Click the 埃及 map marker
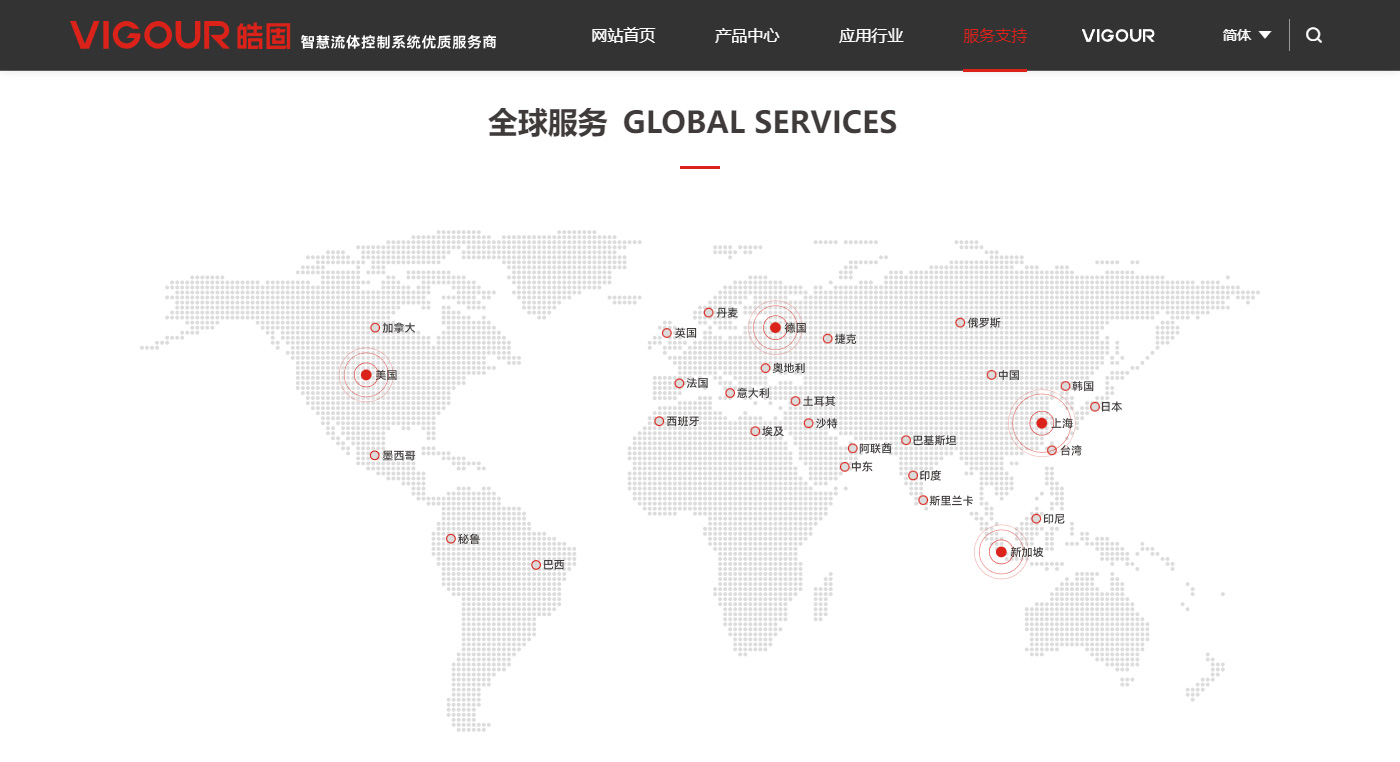 755,432
